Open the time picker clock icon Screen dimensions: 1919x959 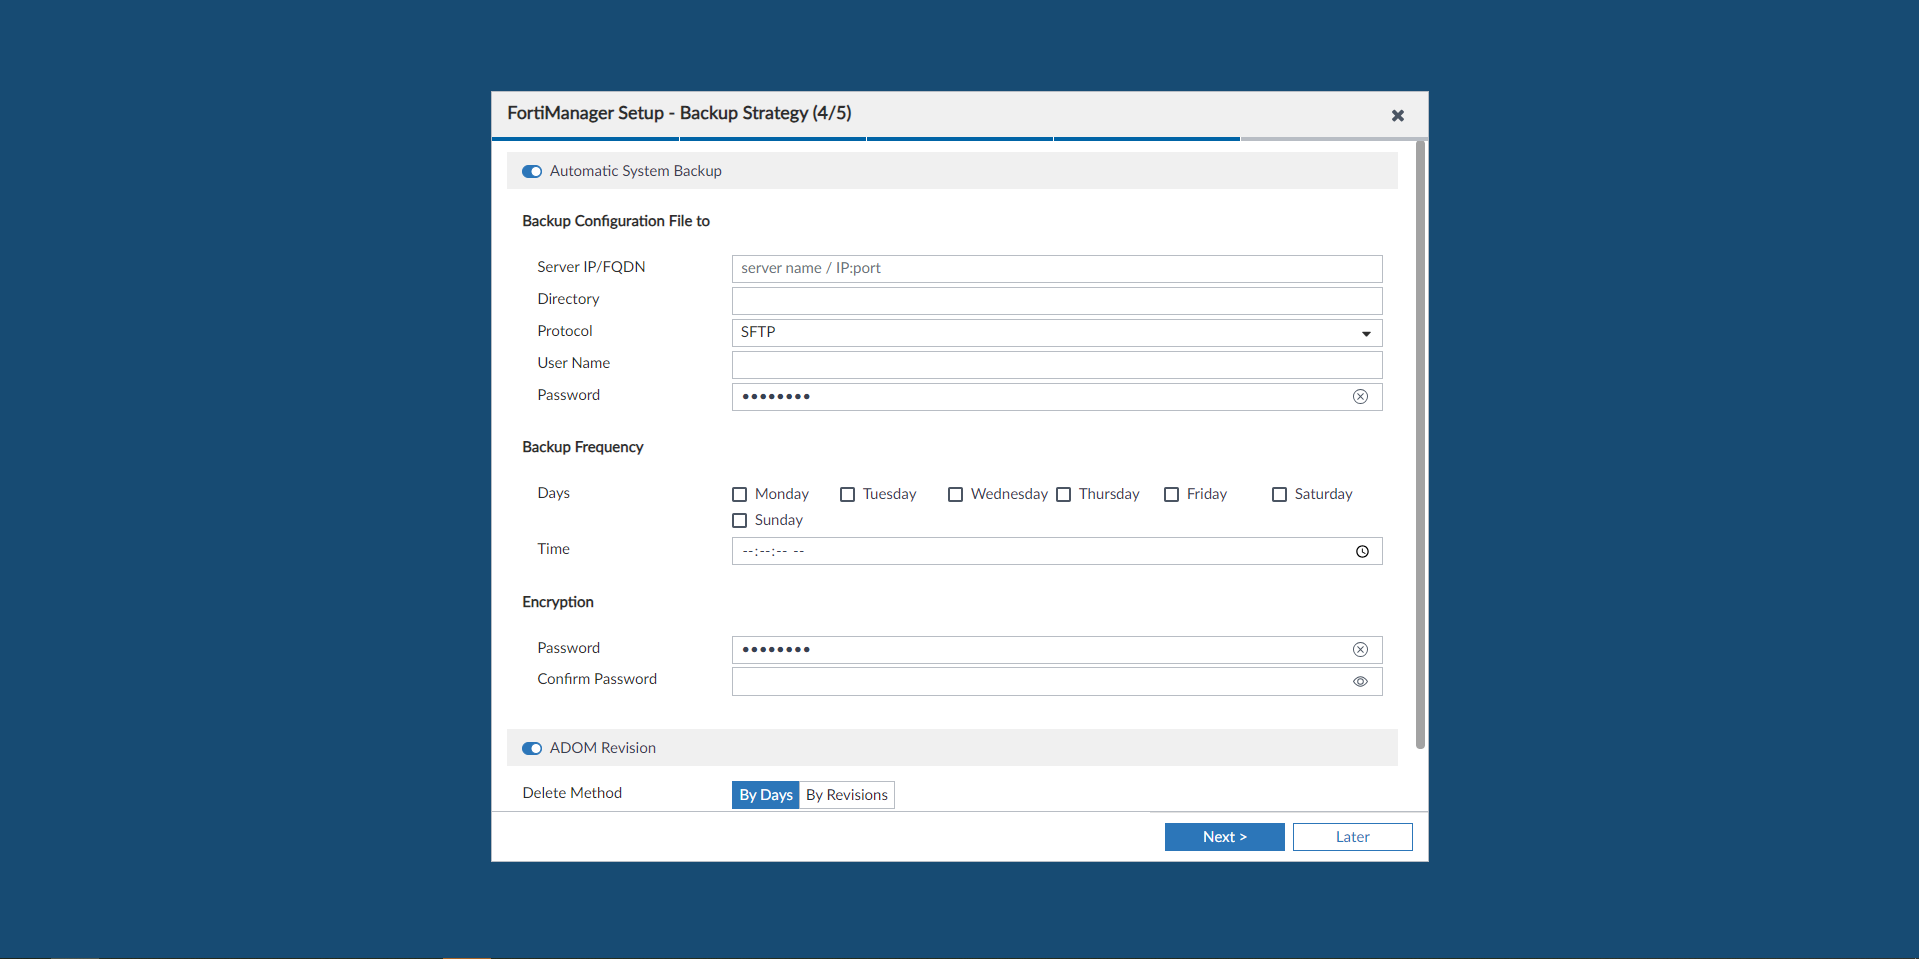[1361, 552]
